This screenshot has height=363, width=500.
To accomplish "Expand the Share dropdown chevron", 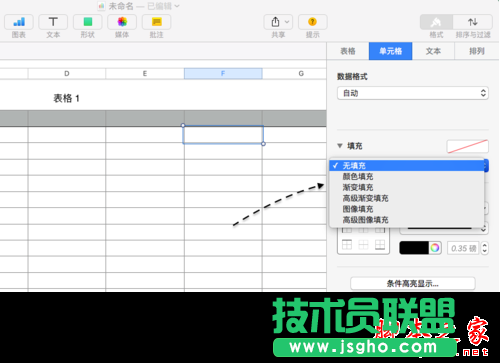I will [x=287, y=22].
